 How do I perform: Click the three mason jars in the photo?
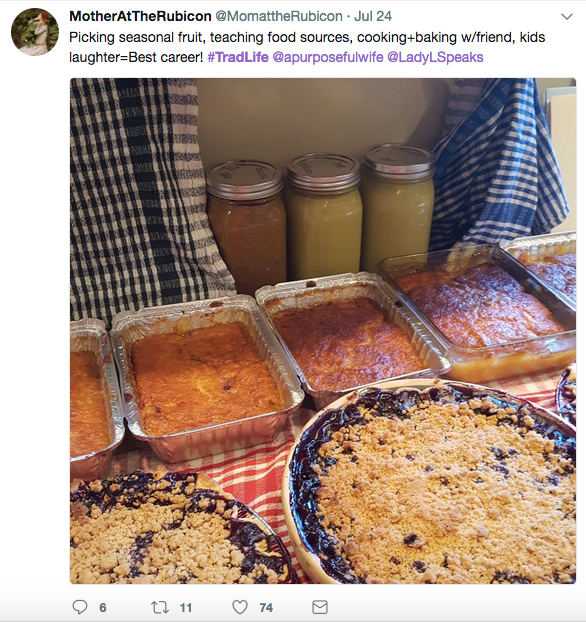(x=321, y=214)
